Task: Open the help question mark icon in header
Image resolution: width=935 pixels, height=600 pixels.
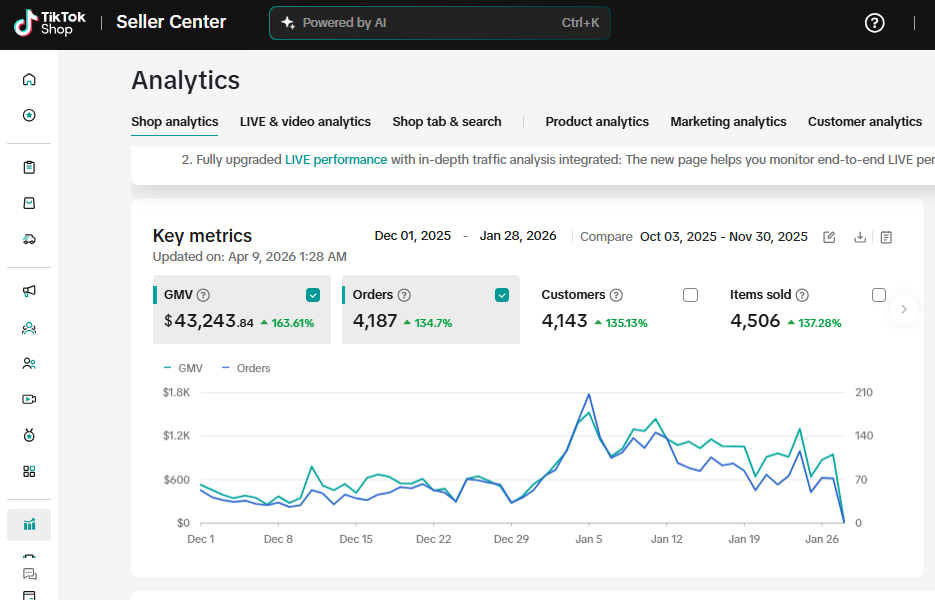Action: click(874, 23)
